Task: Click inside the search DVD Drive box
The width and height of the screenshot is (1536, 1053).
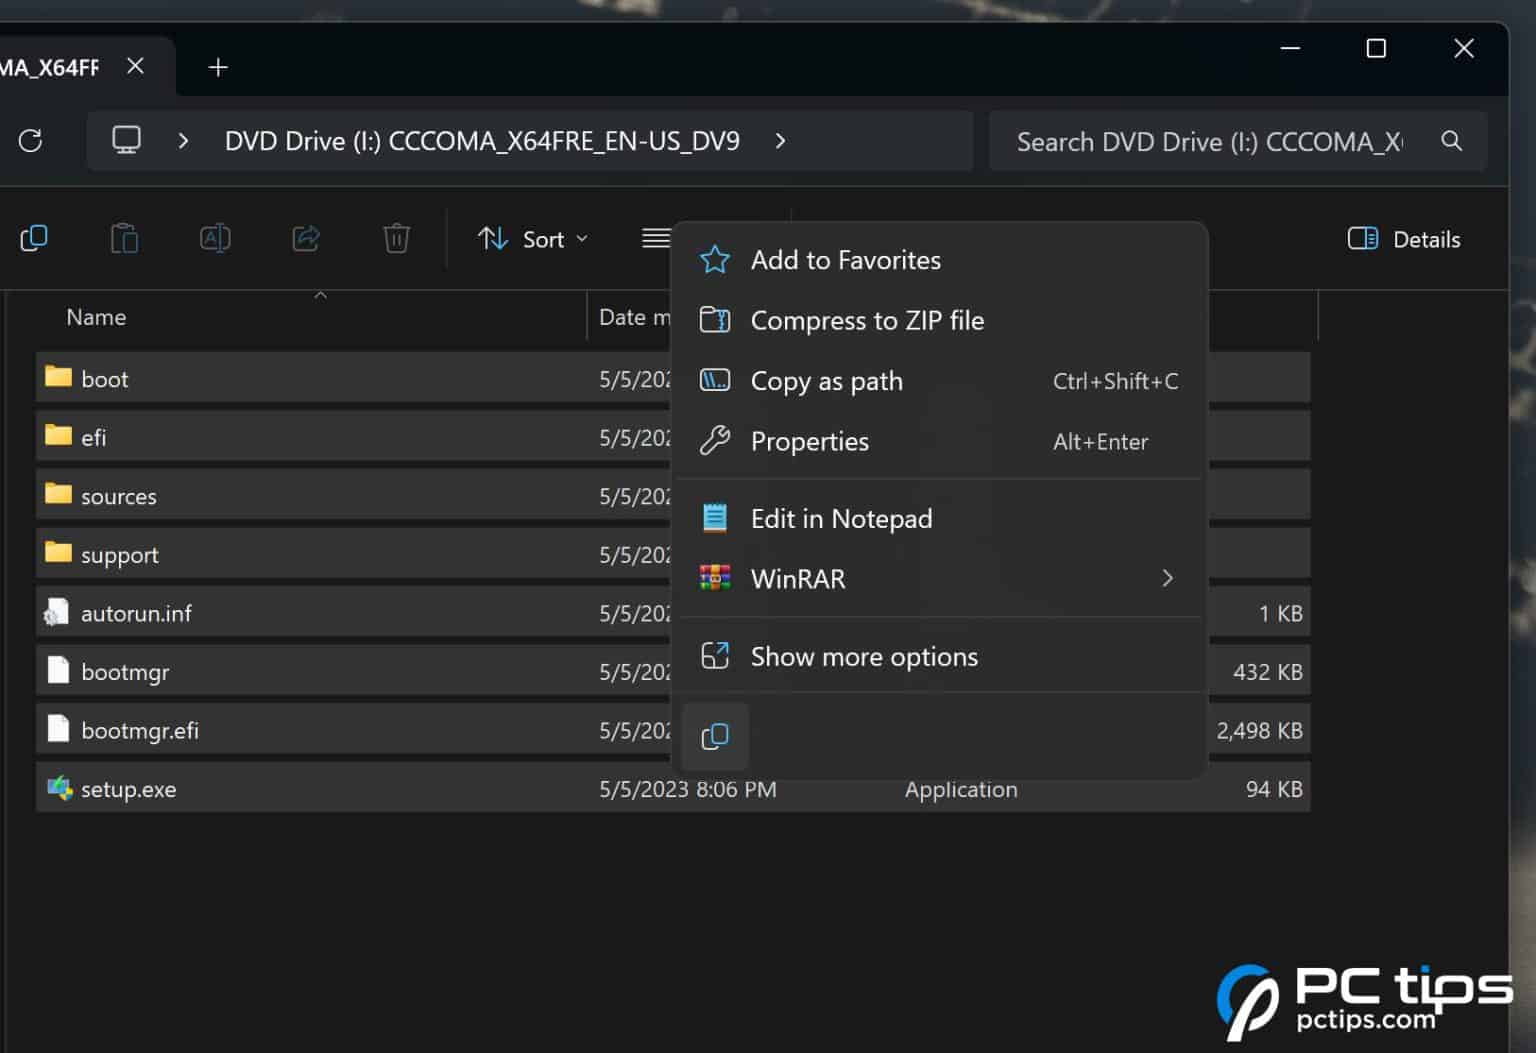Action: [x=1200, y=141]
